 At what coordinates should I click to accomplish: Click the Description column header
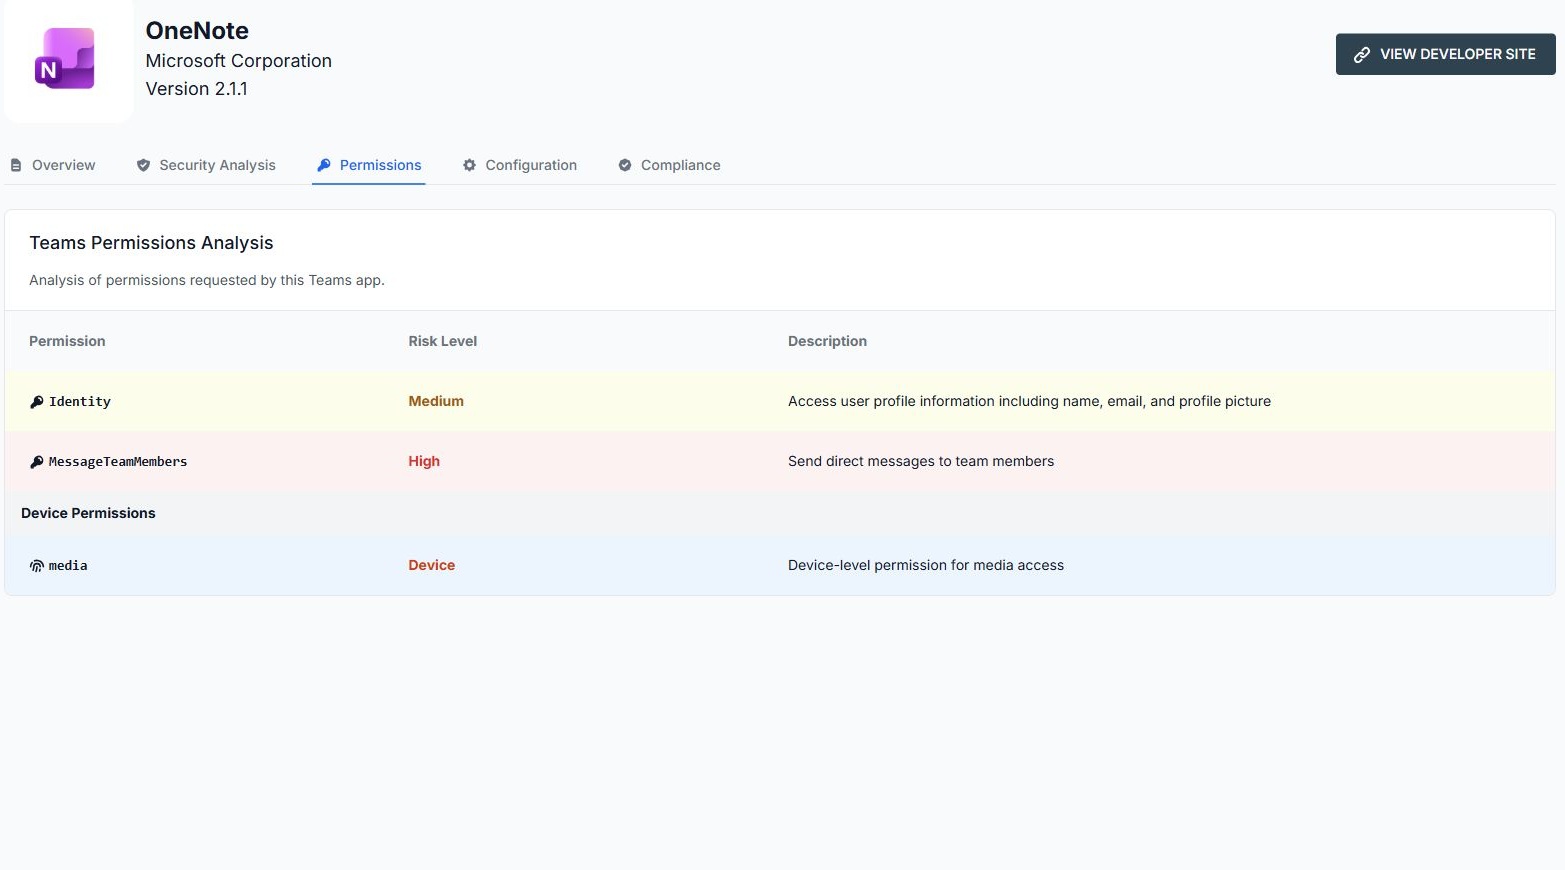point(827,341)
